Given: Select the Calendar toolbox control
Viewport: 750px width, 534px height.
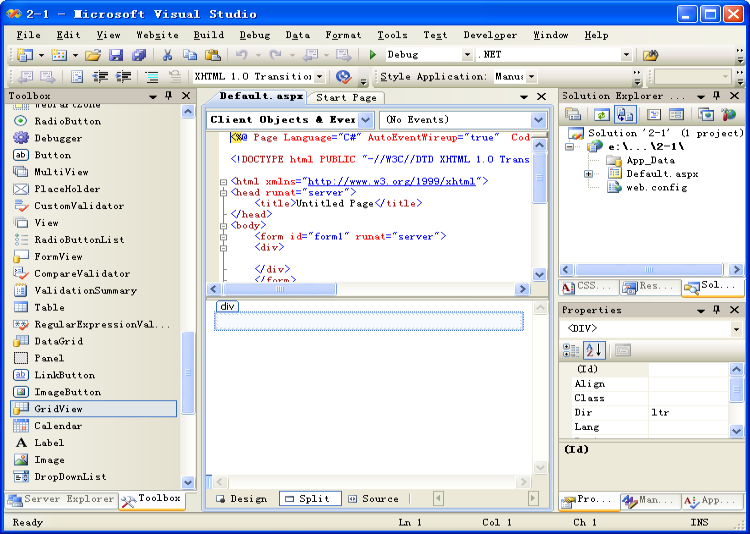Looking at the screenshot, I should (x=93, y=426).
